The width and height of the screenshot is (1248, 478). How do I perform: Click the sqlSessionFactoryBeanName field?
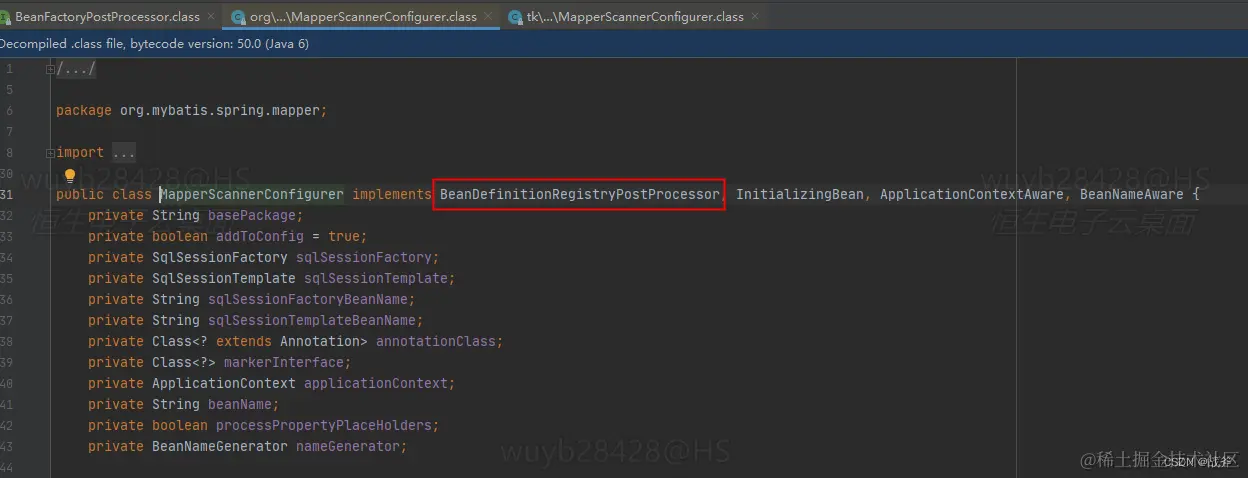(x=308, y=299)
